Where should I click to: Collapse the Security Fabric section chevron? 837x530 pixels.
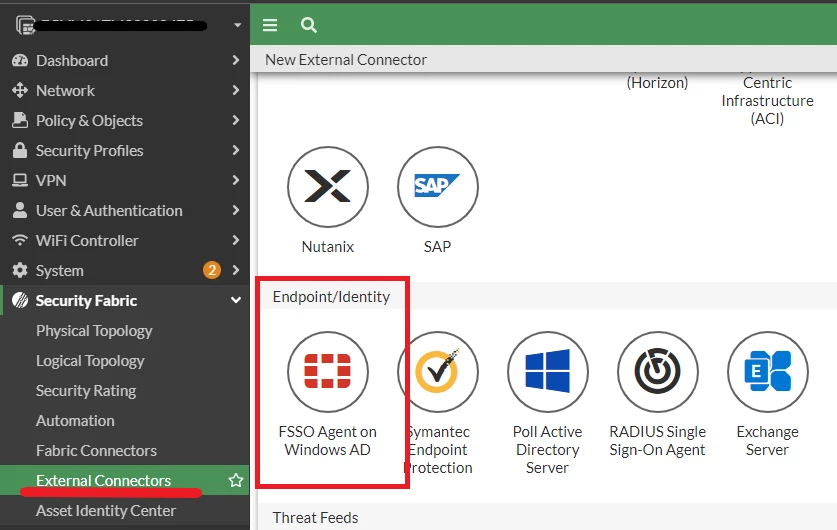click(x=236, y=300)
